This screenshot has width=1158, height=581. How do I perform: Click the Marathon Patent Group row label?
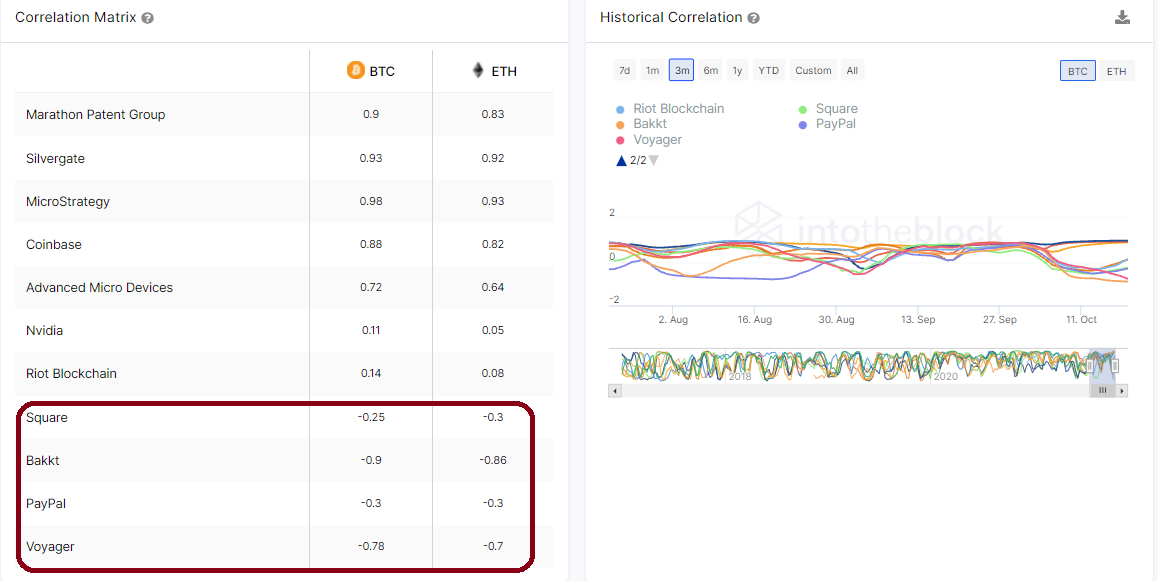[x=95, y=114]
